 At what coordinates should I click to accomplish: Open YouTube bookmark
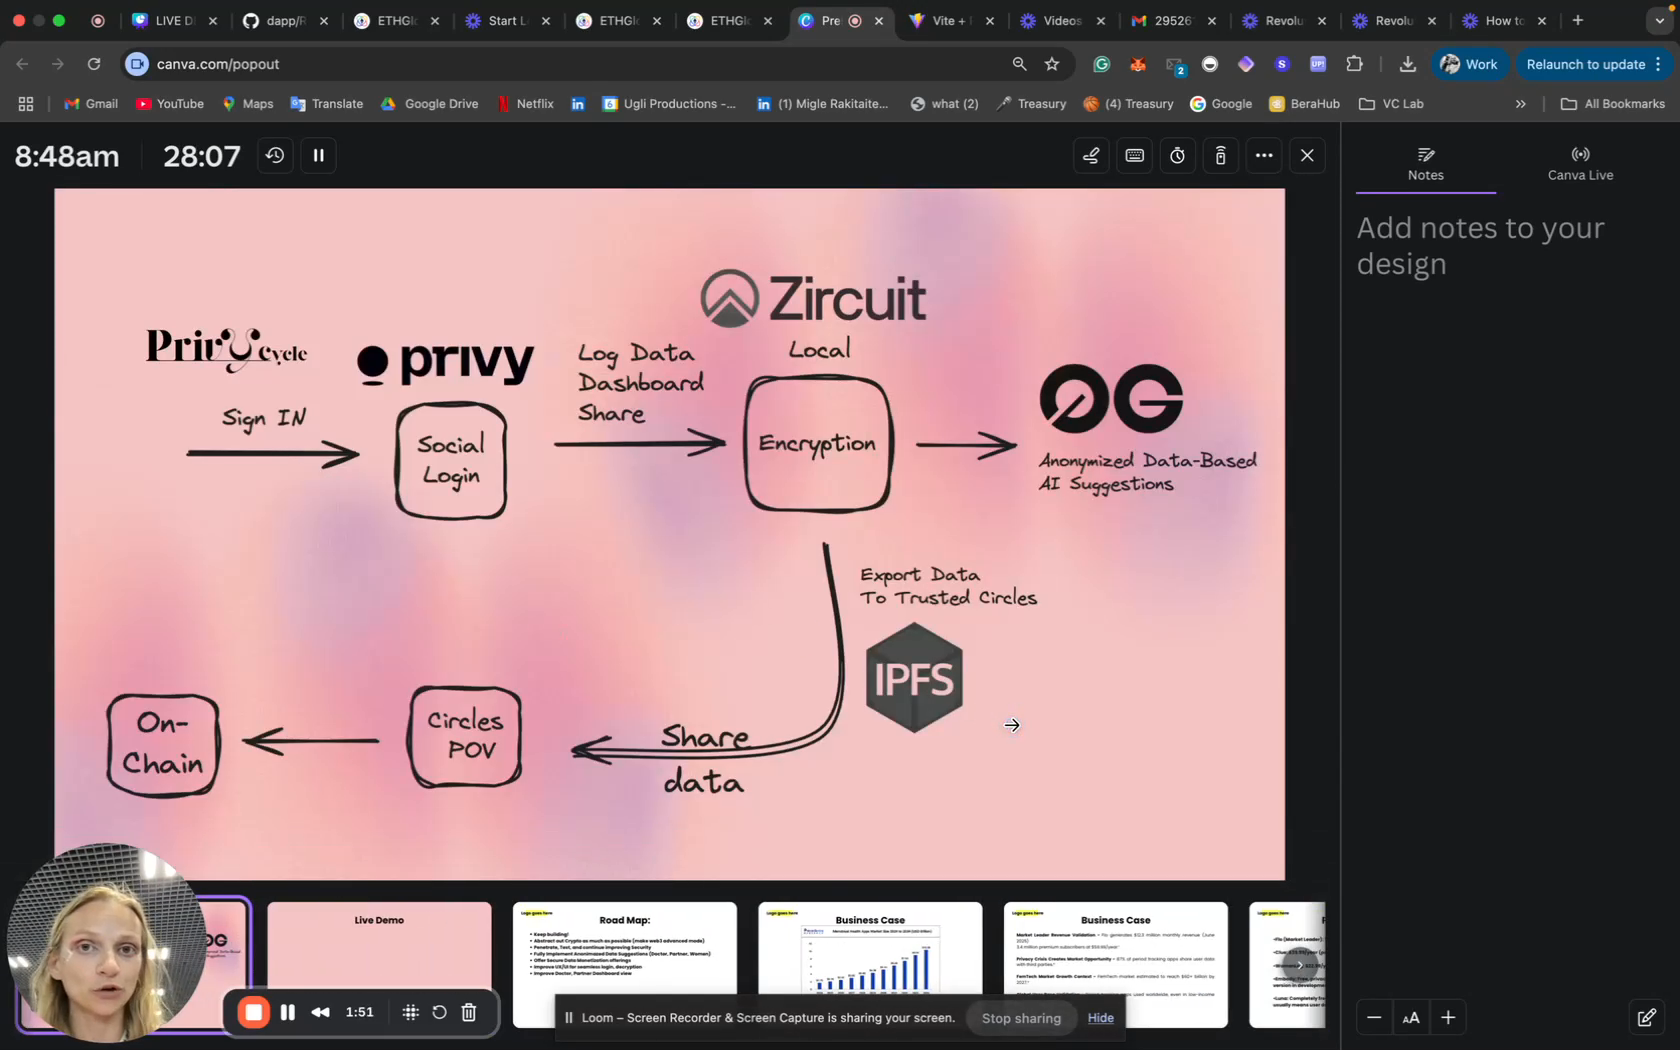point(169,104)
